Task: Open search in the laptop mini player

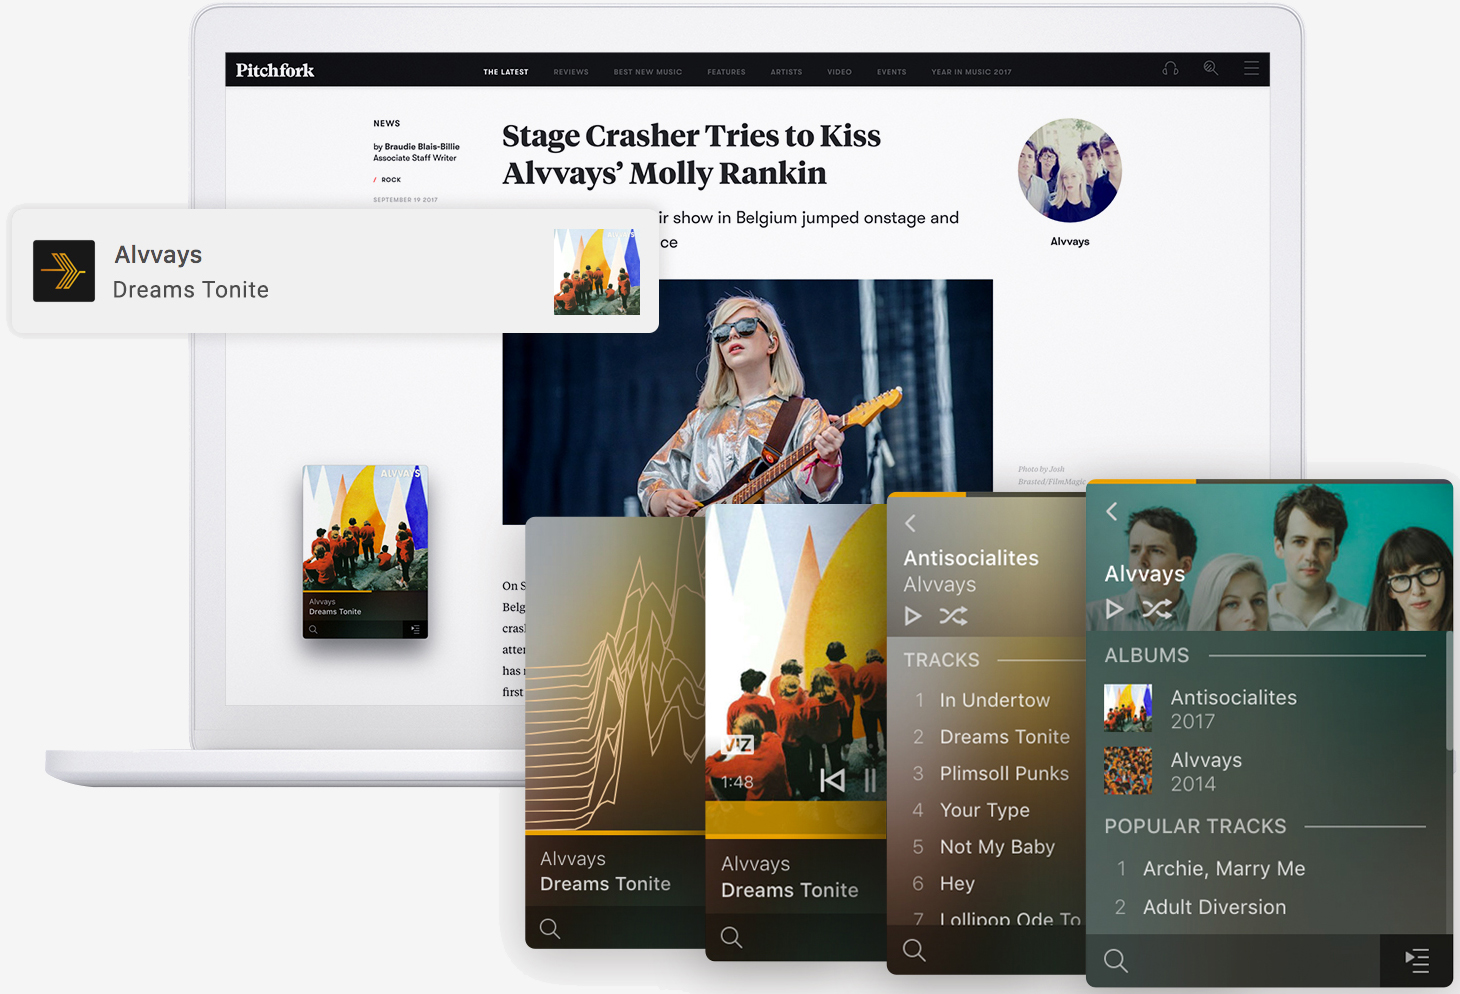Action: coord(313,629)
